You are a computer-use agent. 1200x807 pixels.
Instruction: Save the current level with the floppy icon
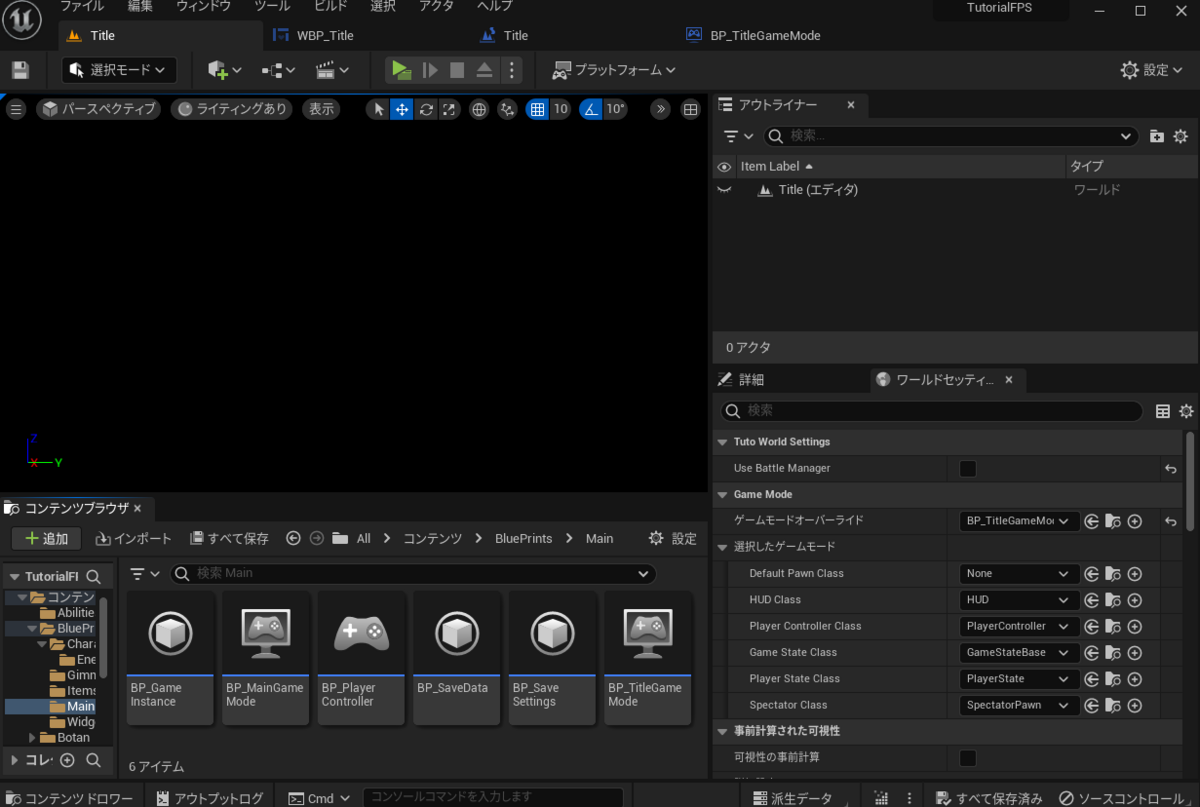click(20, 70)
